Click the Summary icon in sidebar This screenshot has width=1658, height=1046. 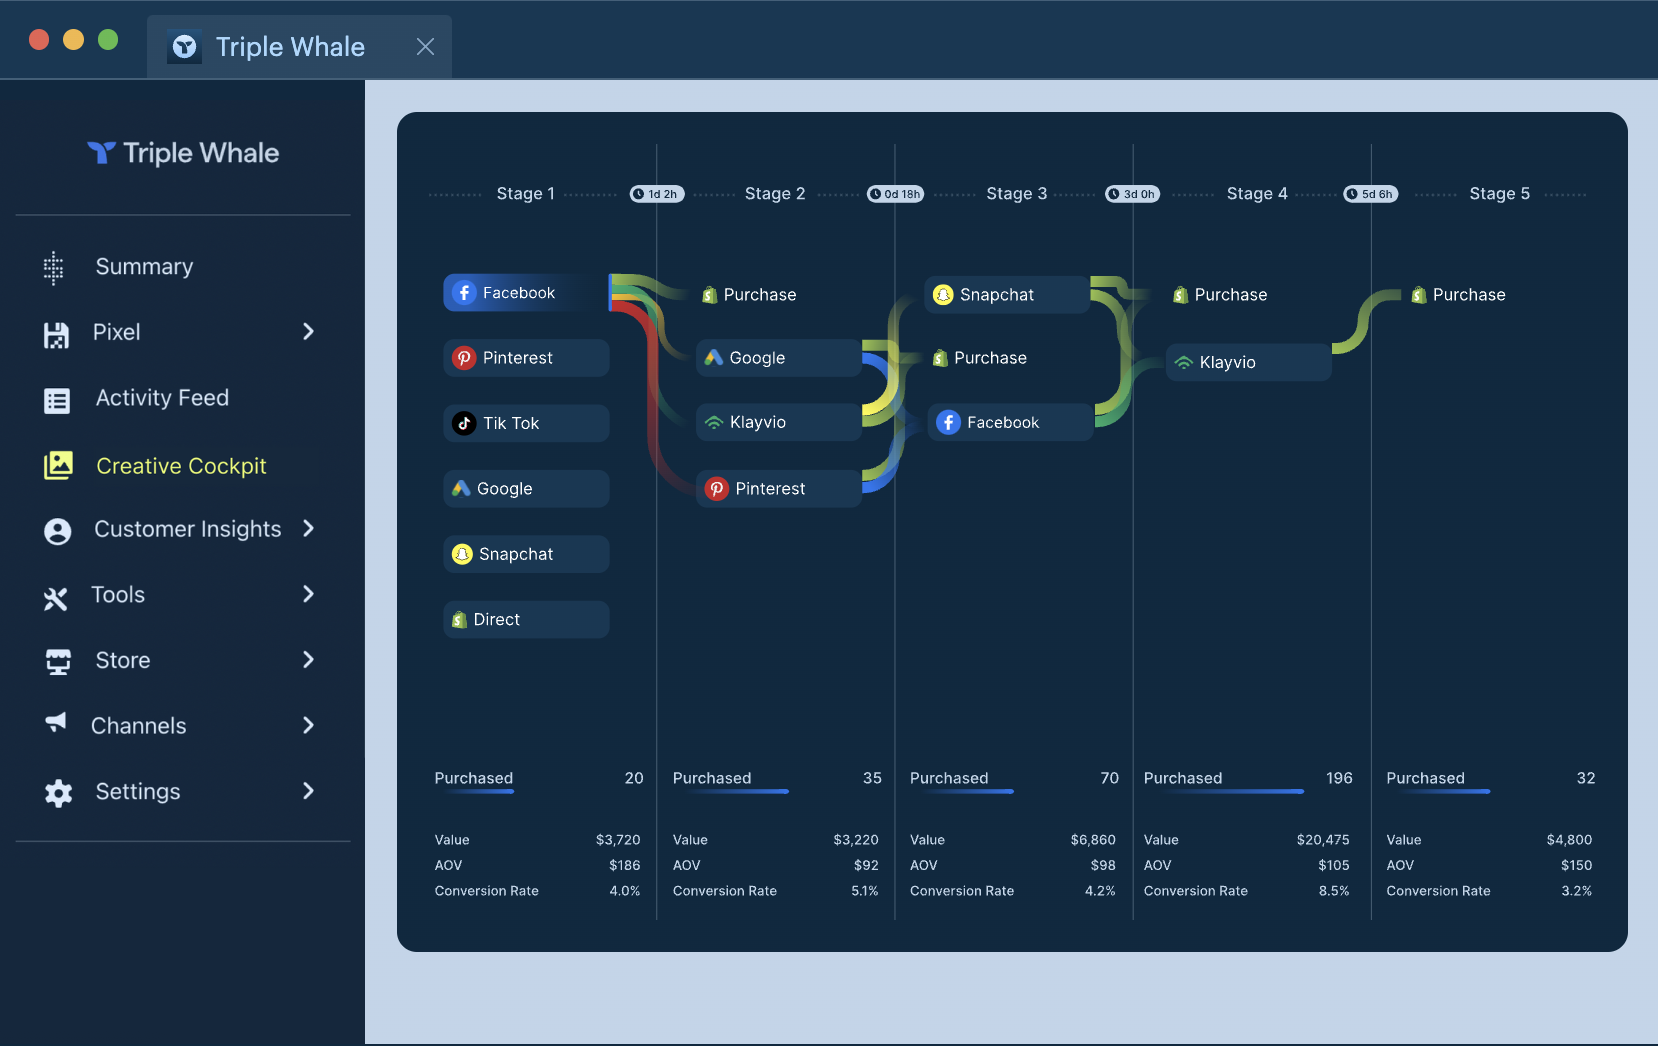(x=54, y=267)
